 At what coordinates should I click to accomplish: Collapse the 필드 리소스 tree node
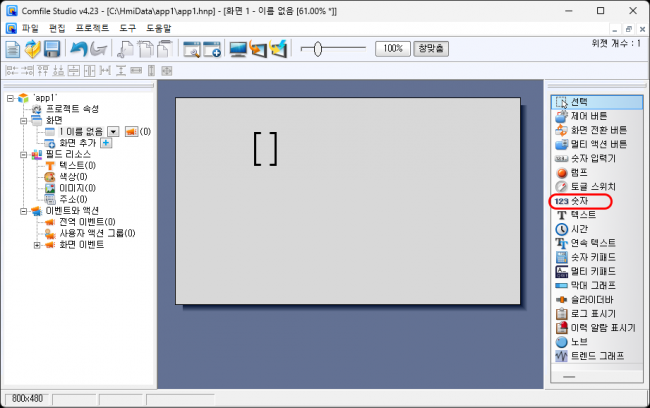point(23,155)
